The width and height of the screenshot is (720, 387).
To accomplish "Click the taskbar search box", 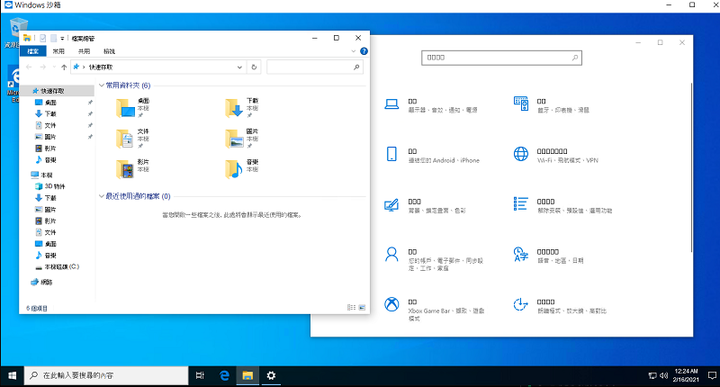I will [x=106, y=376].
